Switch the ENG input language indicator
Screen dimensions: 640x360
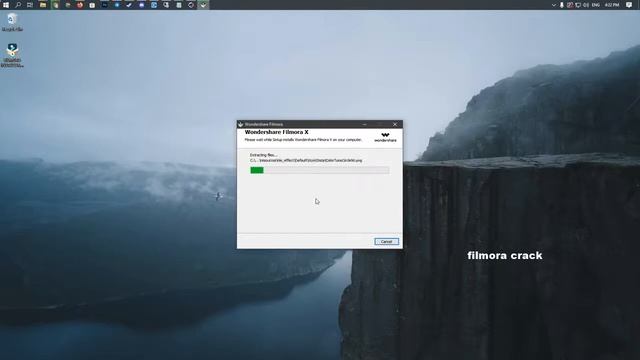[596, 5]
